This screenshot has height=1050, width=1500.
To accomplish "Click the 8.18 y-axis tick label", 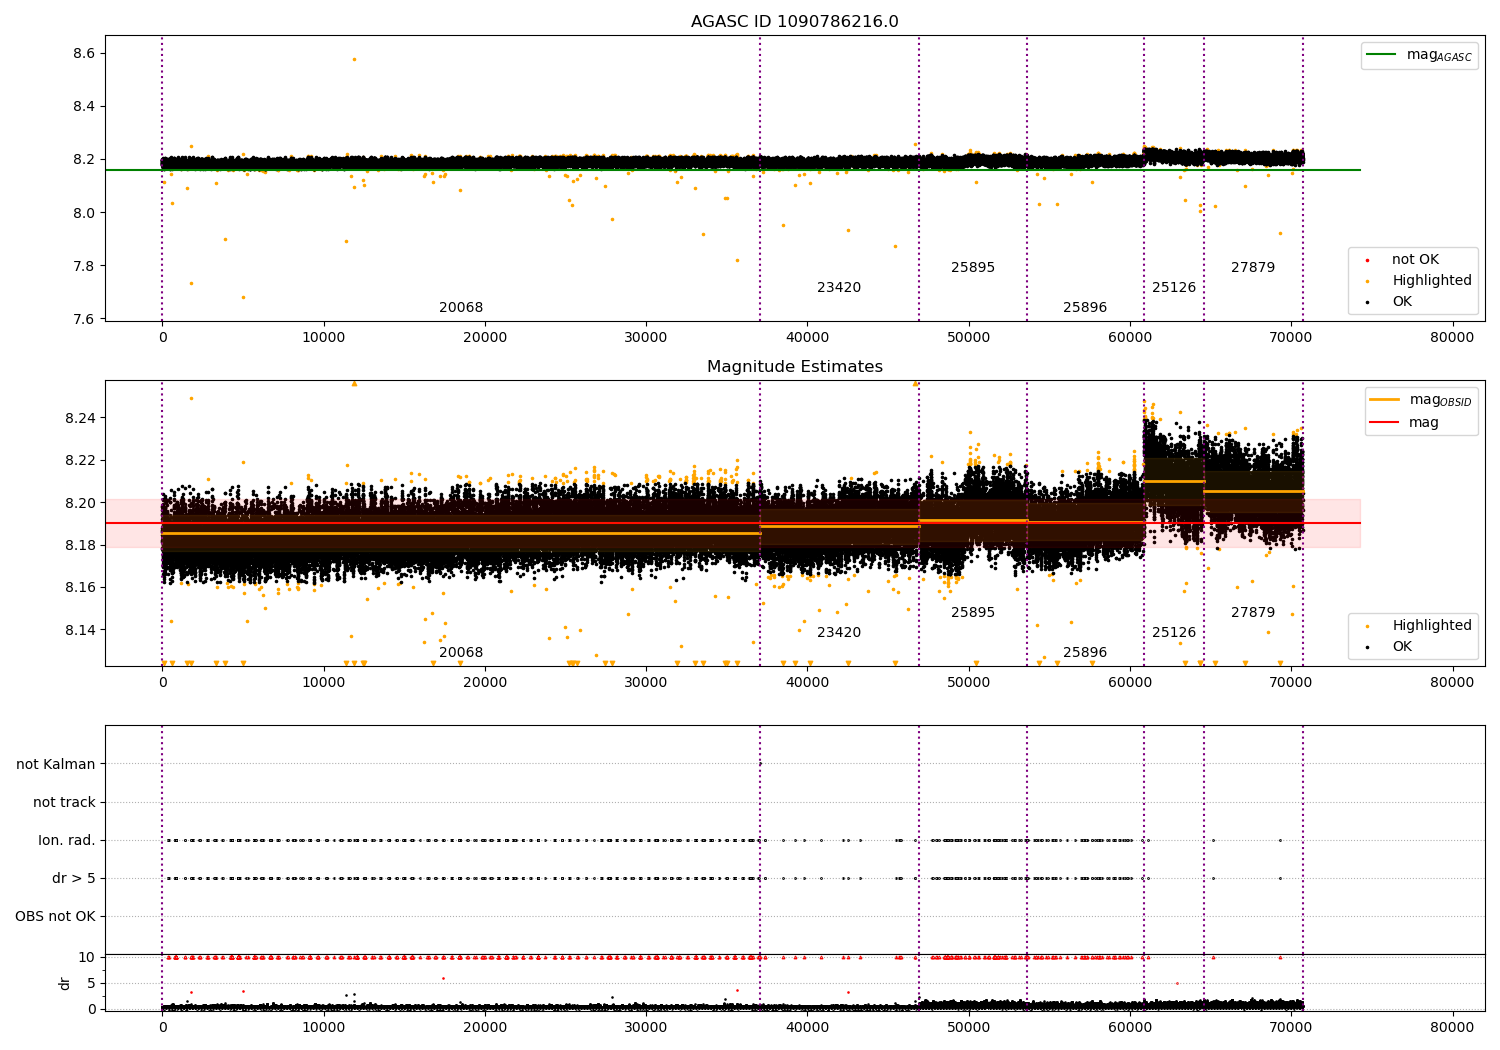I will point(81,545).
